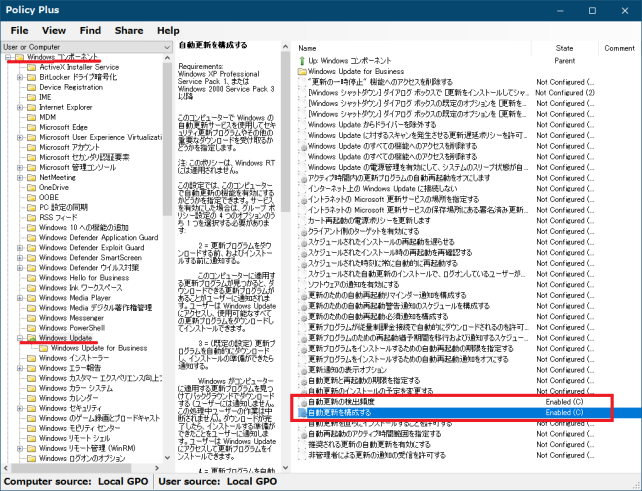Screen dimensions: 642x491
Task: Select the IME folder icon
Action: click(32, 97)
